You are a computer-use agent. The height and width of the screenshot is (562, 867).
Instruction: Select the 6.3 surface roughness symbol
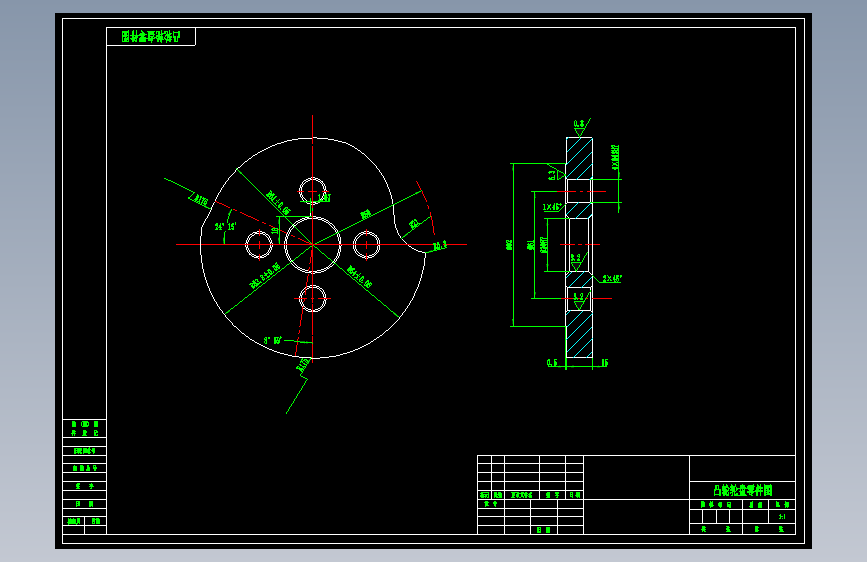[x=556, y=175]
